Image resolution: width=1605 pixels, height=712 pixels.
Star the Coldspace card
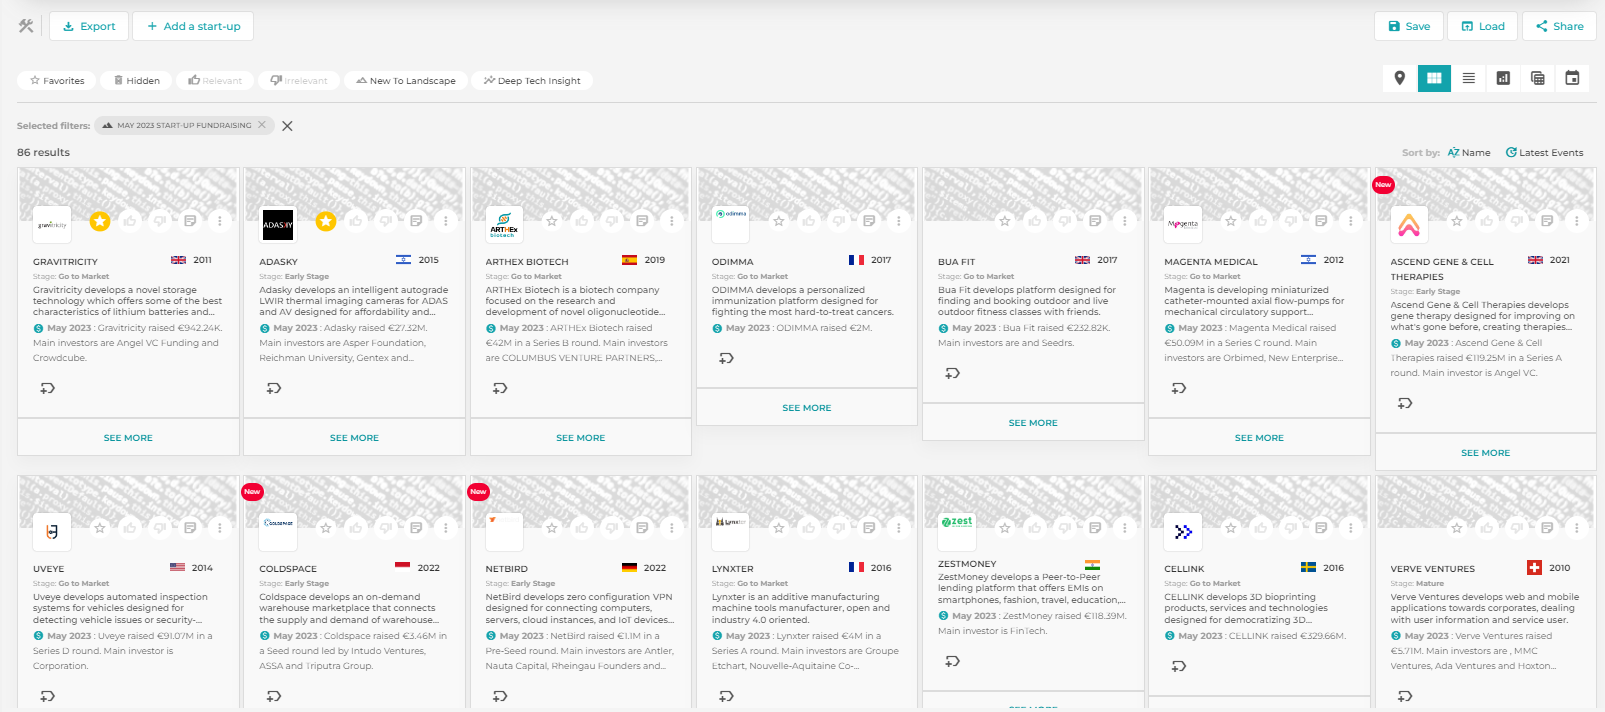[326, 528]
